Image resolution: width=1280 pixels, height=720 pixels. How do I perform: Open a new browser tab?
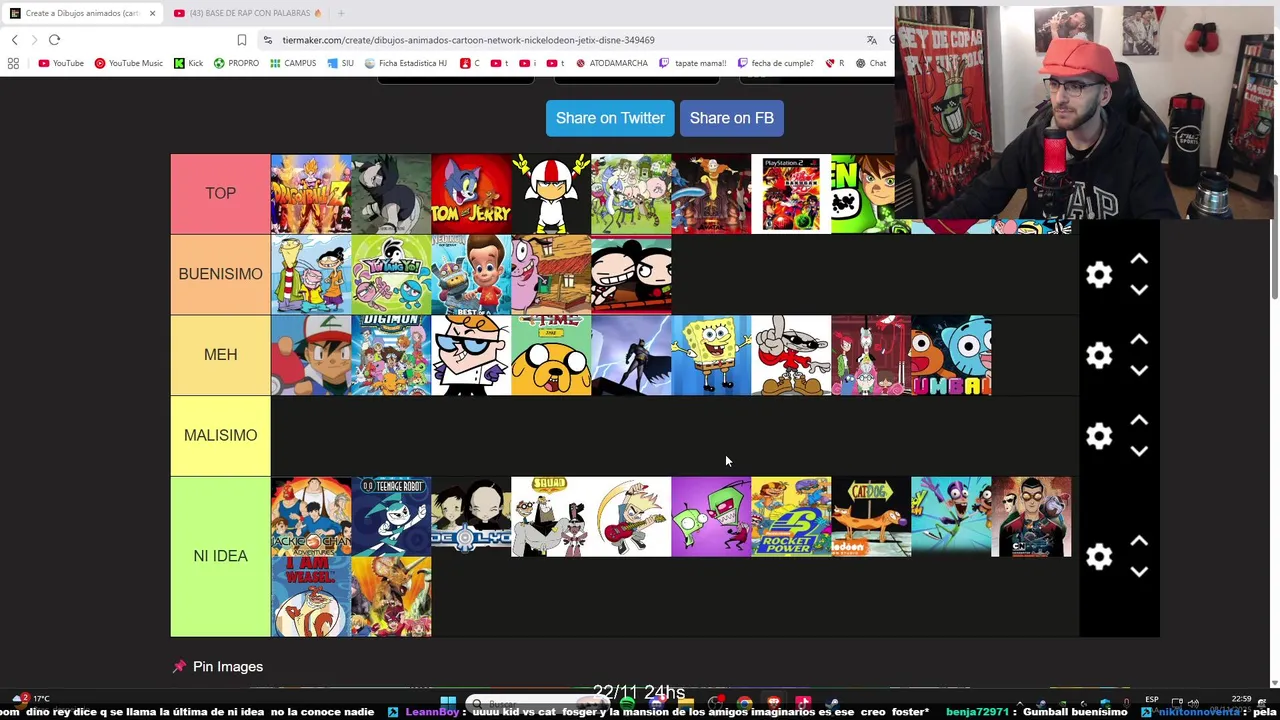tap(341, 13)
